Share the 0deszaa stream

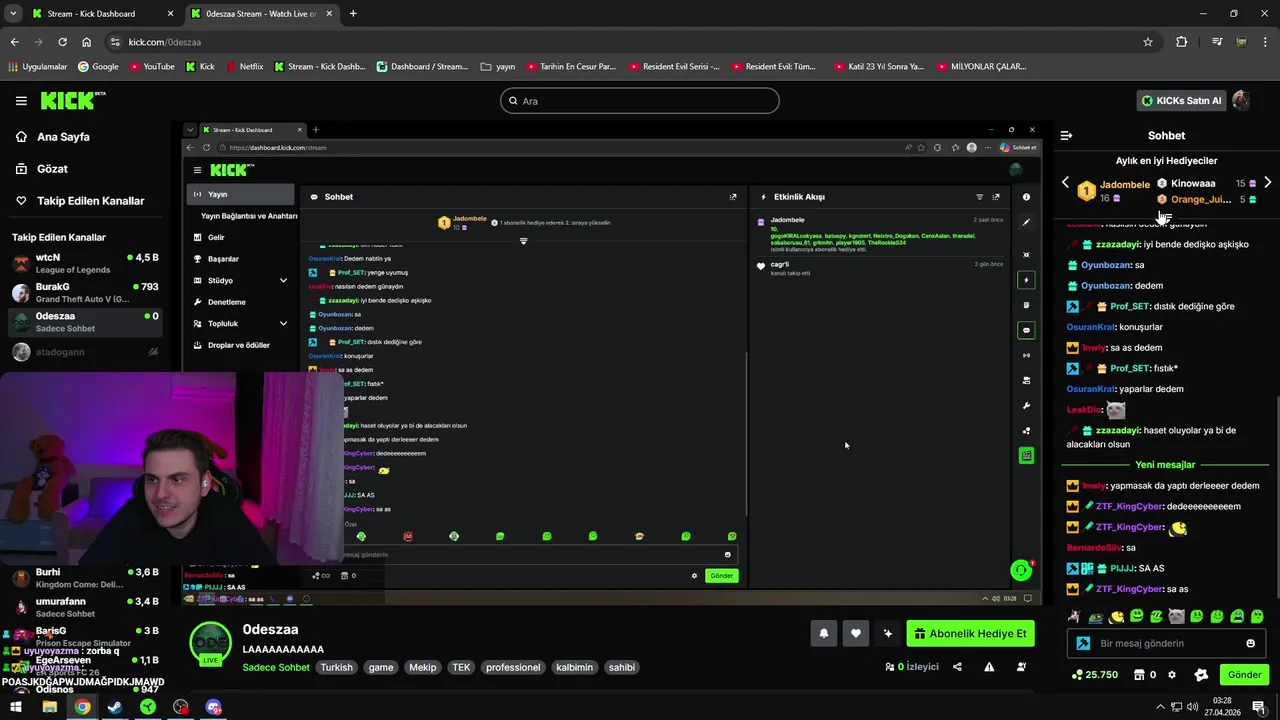tap(957, 667)
